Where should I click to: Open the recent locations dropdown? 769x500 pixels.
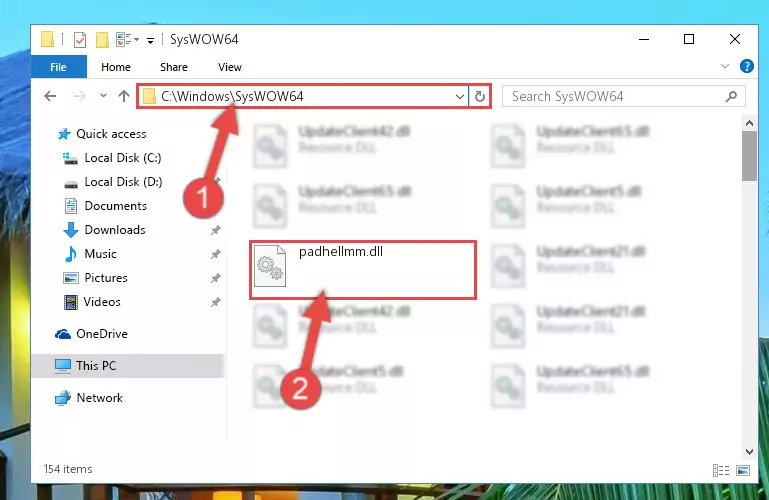(103, 96)
